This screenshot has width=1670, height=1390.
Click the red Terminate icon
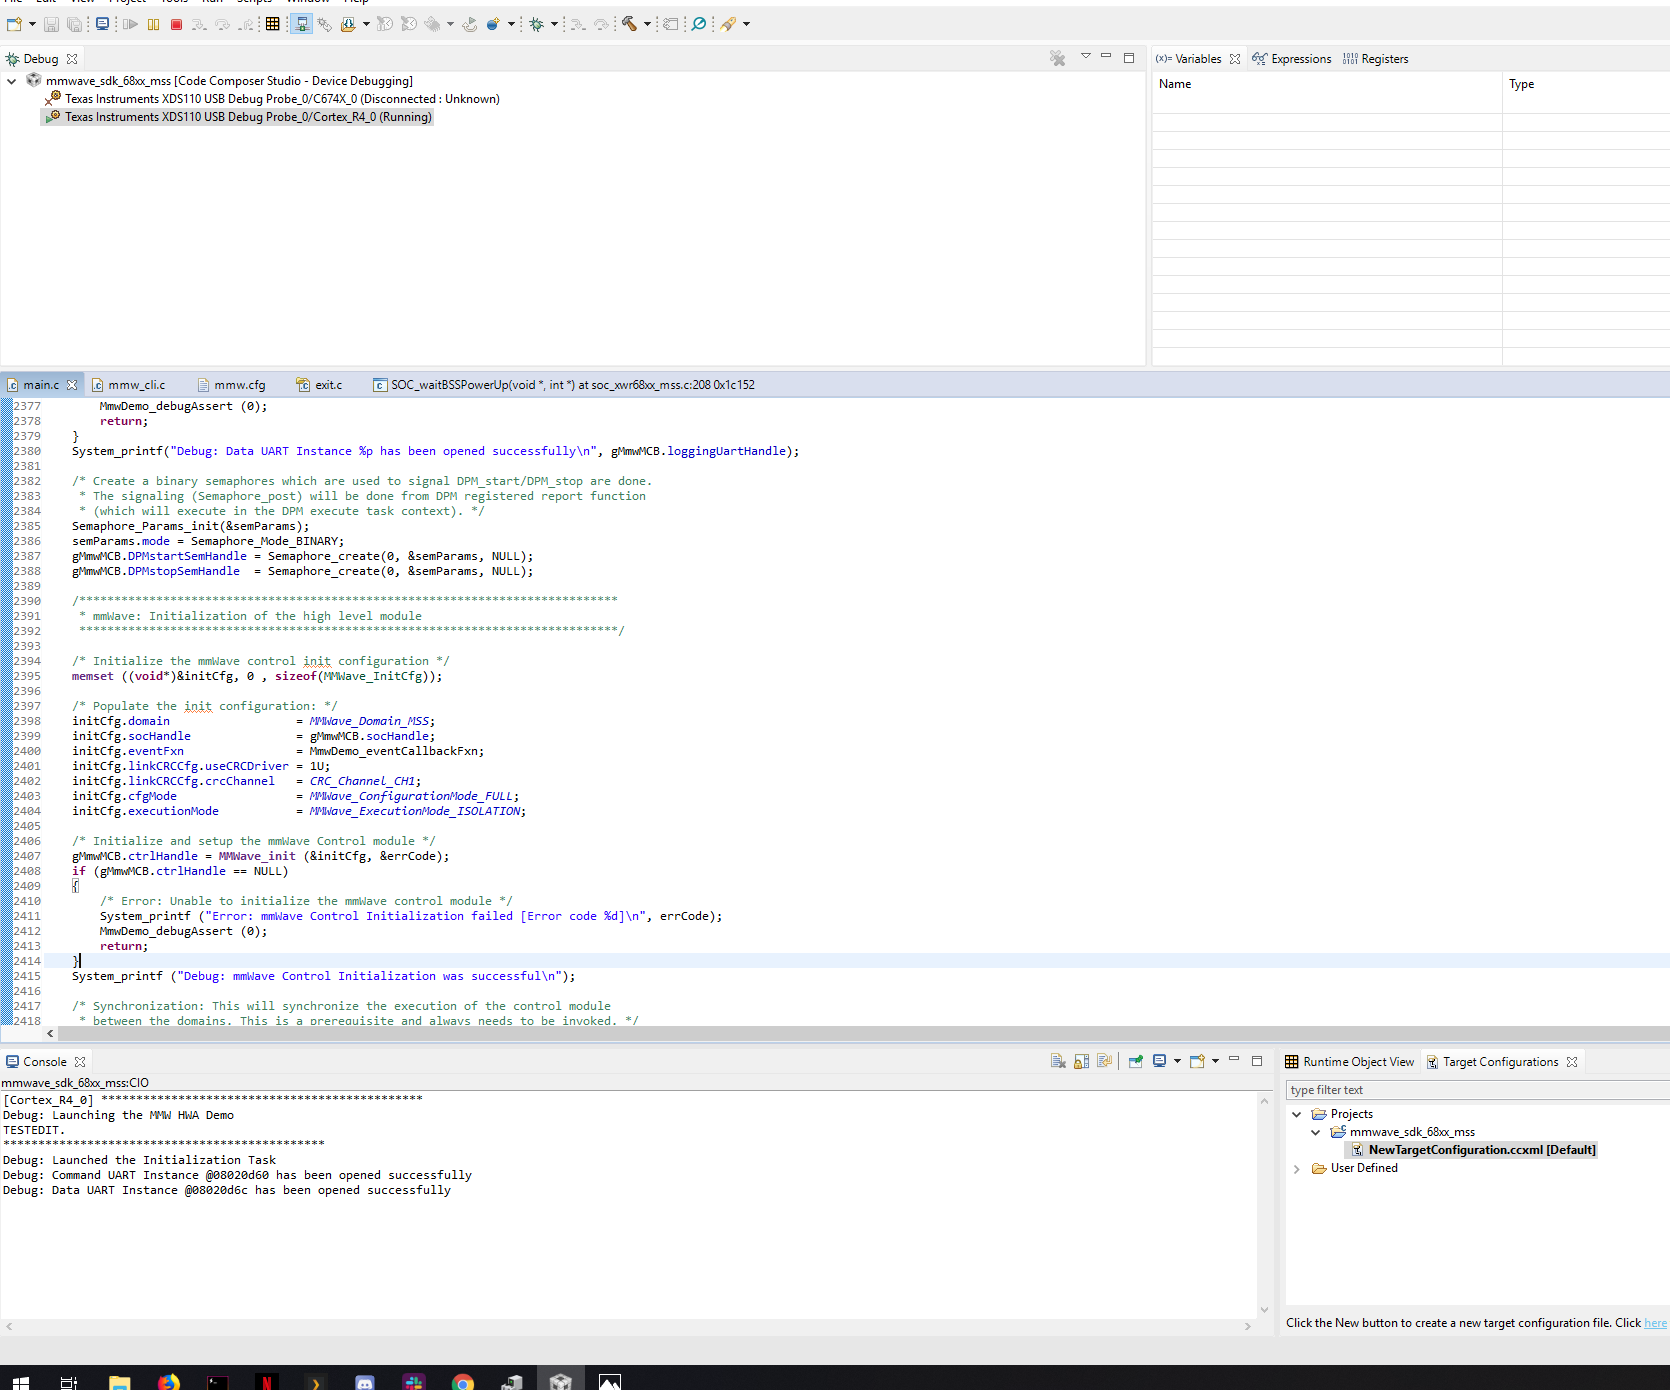[x=176, y=24]
